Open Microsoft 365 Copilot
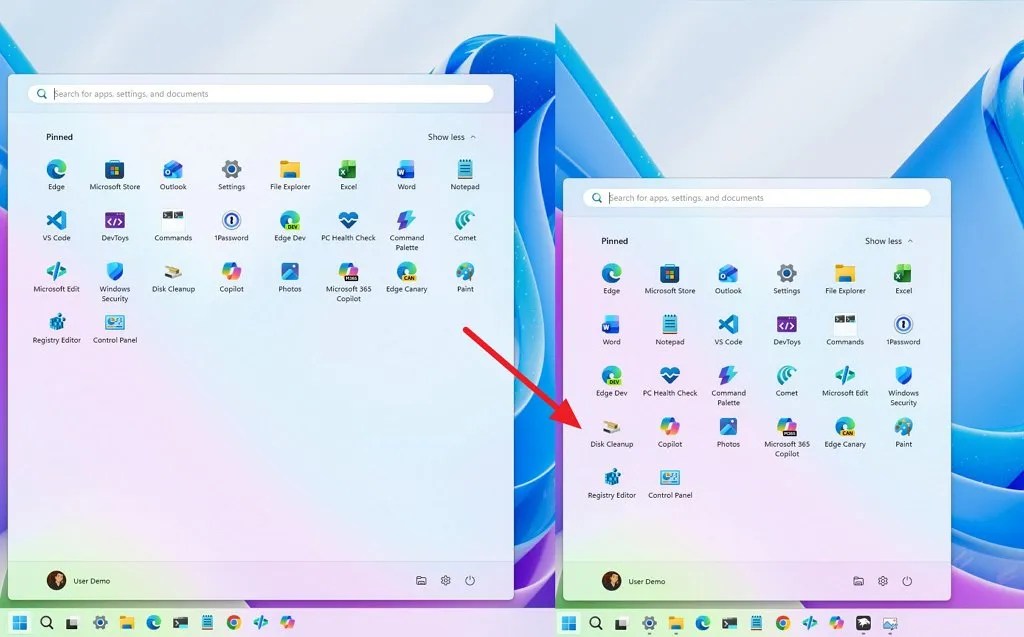The height and width of the screenshot is (637, 1024). coord(348,273)
